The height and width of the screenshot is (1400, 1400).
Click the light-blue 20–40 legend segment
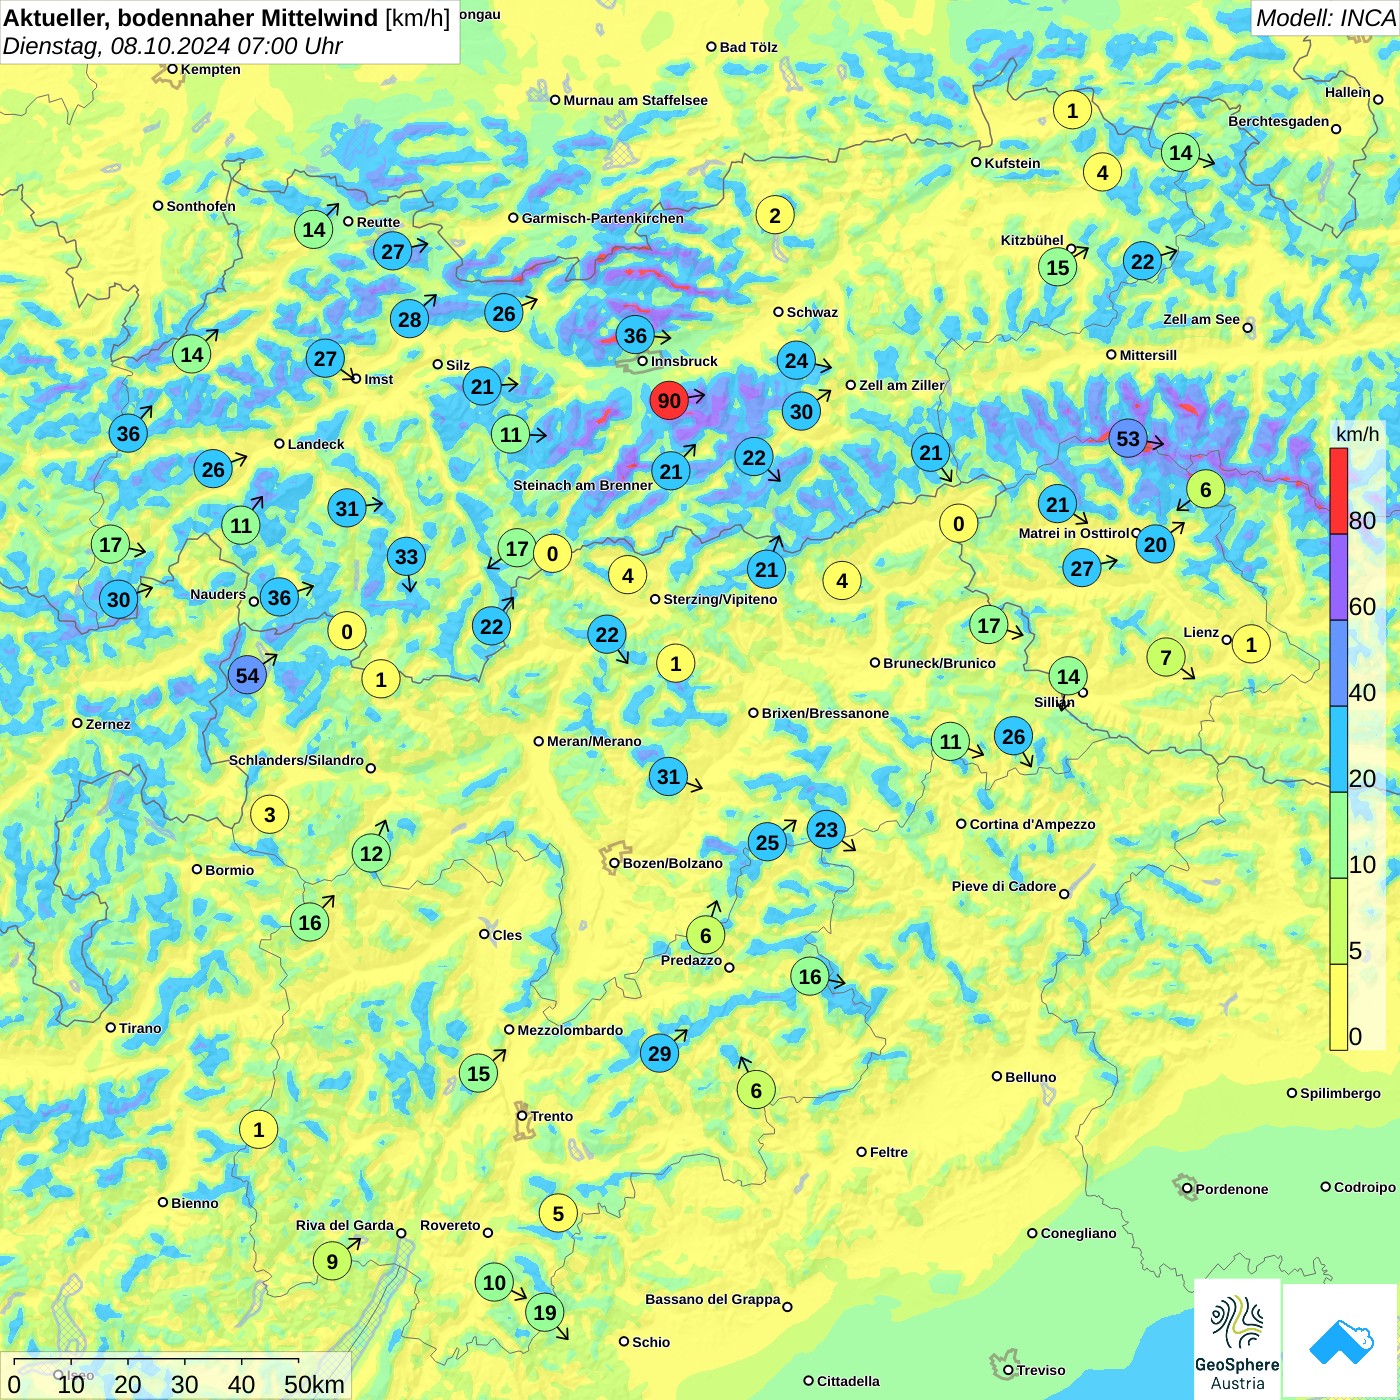point(1339,750)
